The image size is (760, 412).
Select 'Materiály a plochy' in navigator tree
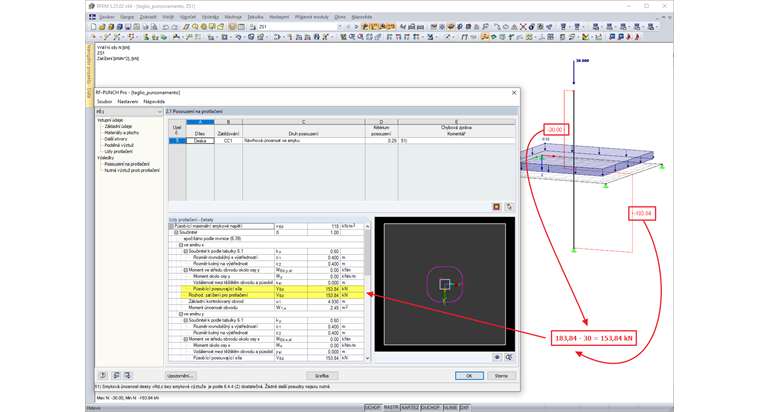122,133
